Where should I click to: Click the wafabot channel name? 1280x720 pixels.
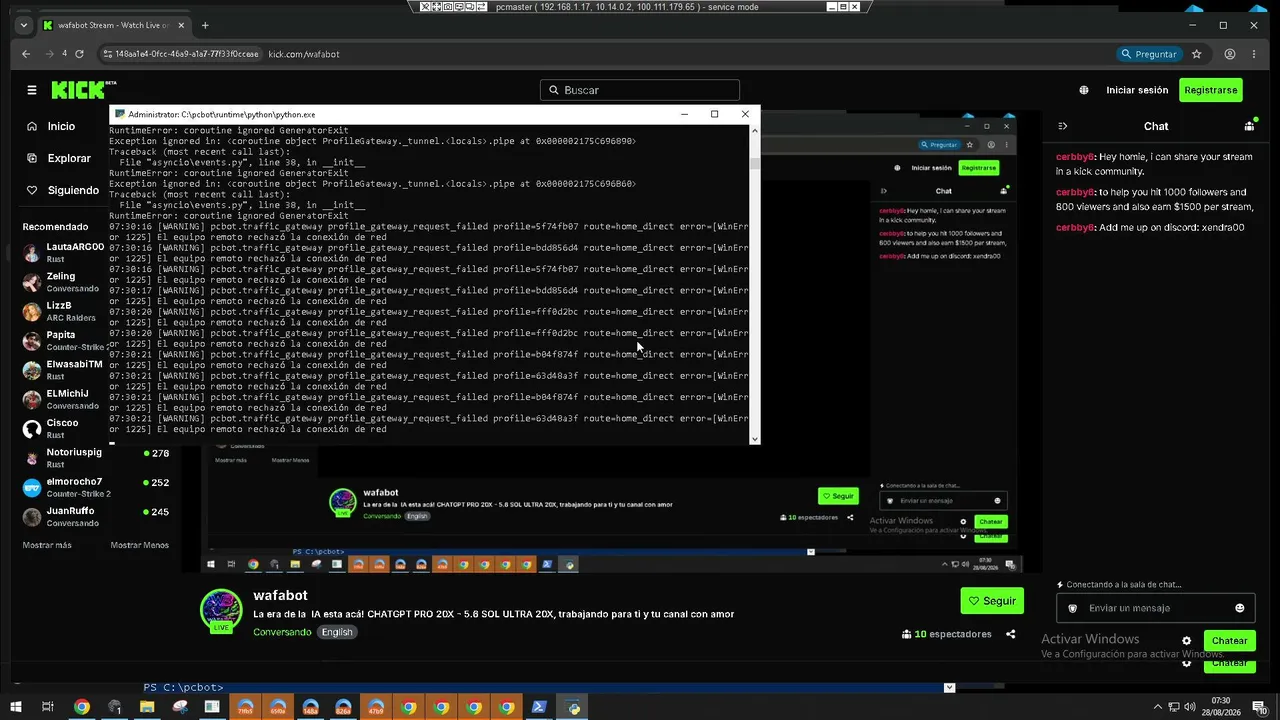pyautogui.click(x=280, y=595)
